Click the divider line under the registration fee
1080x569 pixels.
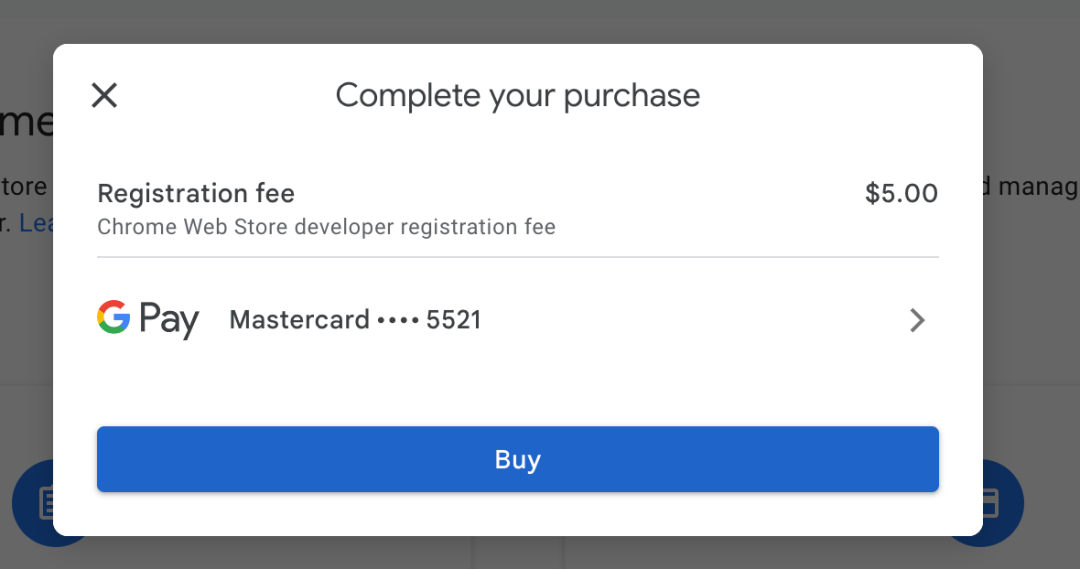517,257
